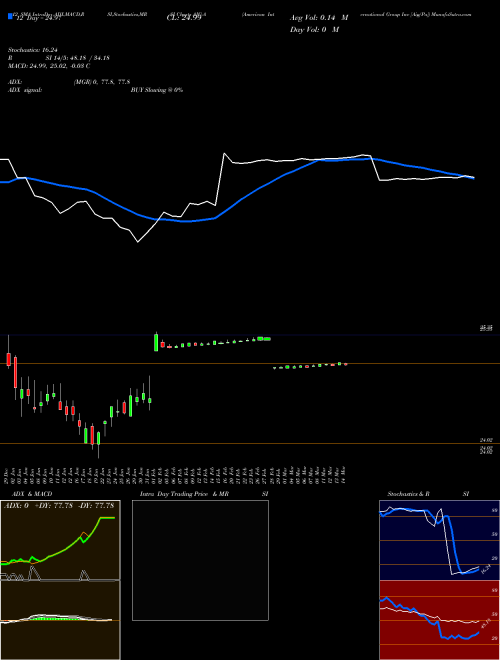Click the 14 Mar date axis label

point(344,474)
